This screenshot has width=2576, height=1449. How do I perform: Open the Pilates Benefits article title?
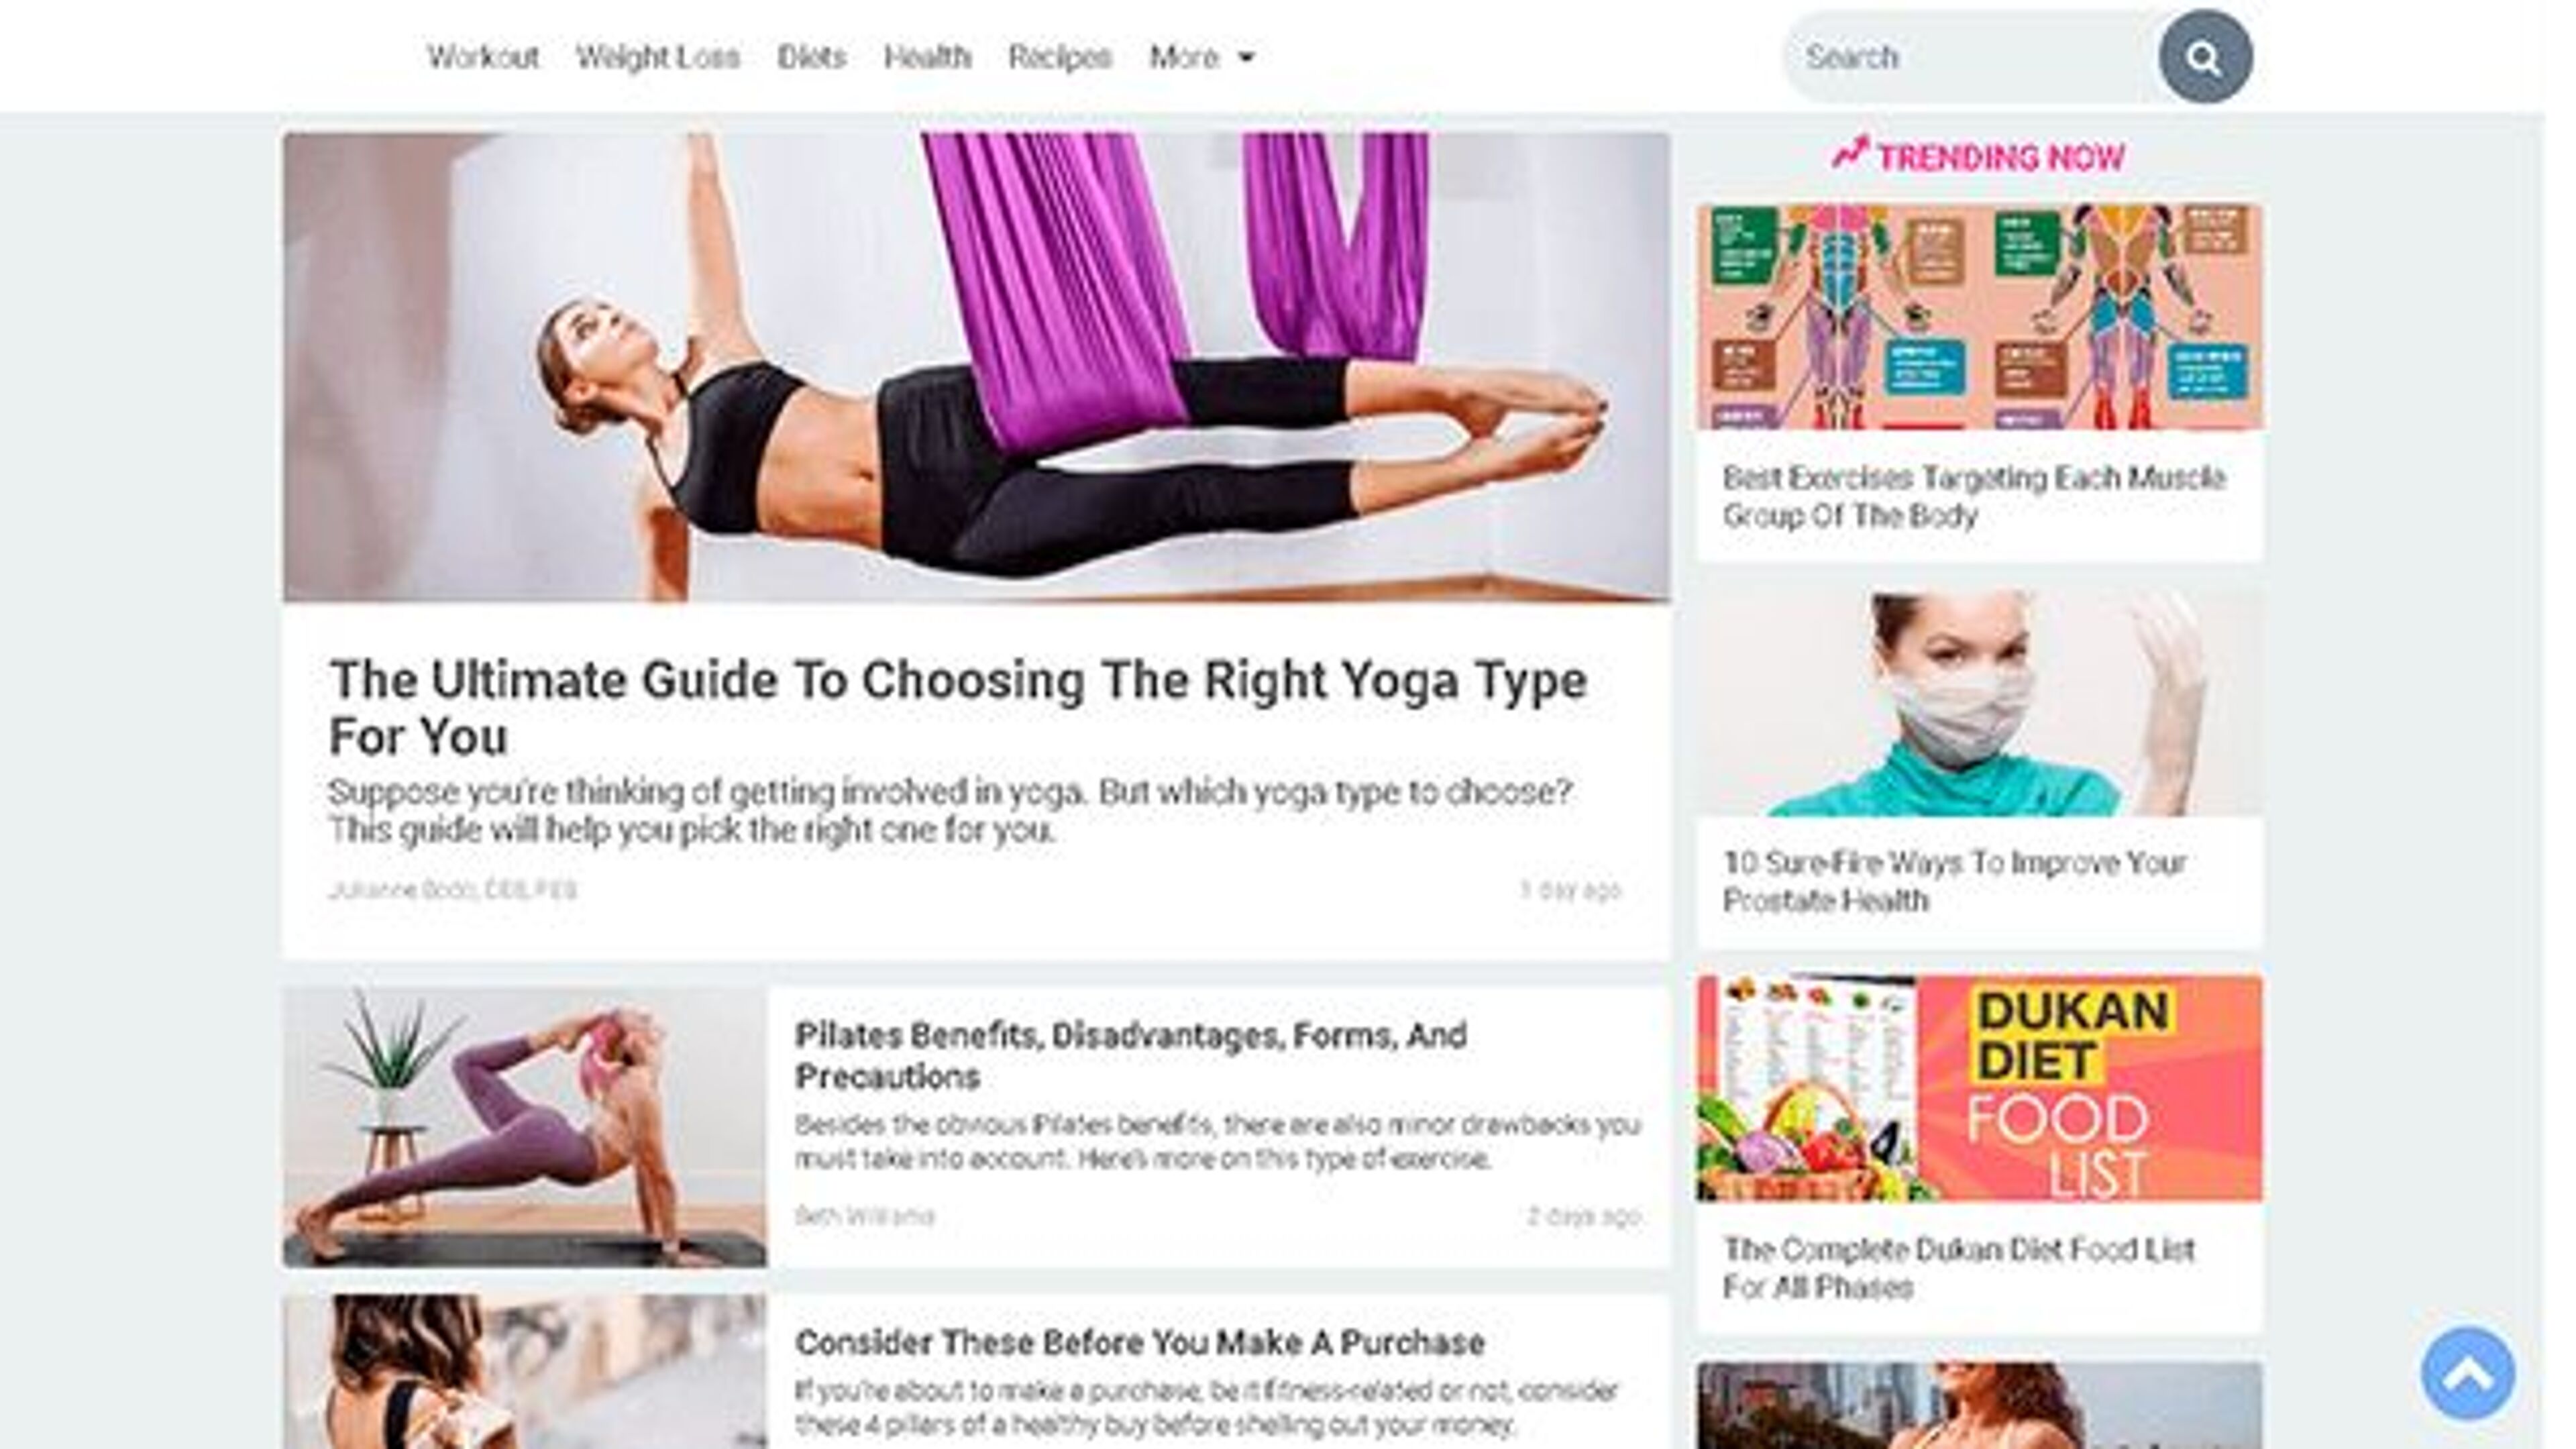coord(1131,1055)
